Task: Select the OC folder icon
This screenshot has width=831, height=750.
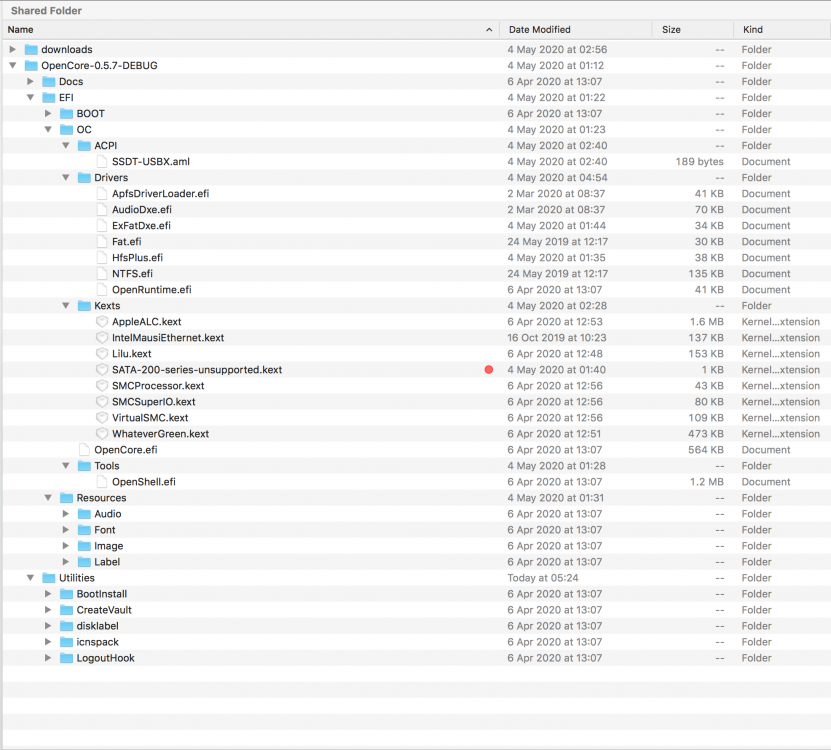Action: tap(66, 129)
